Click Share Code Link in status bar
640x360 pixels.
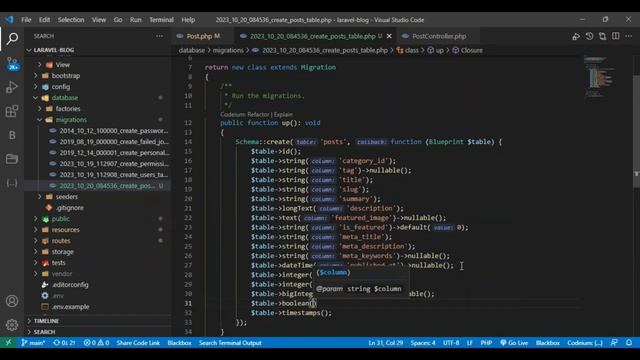[x=138, y=343]
